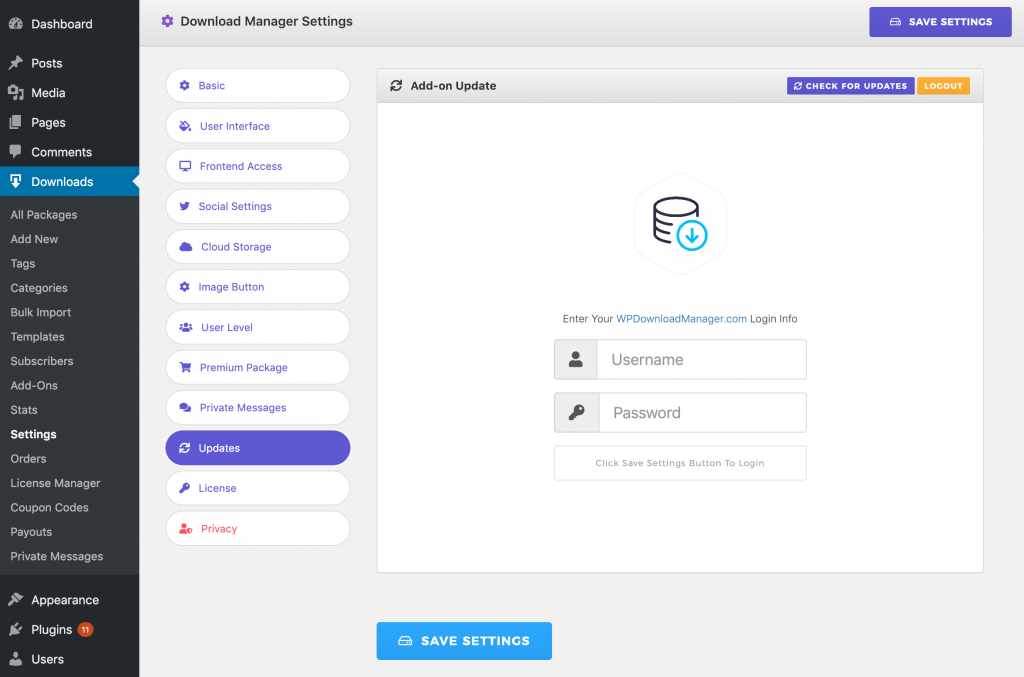Open Subscribers submenu item
This screenshot has height=677, width=1024.
point(42,361)
